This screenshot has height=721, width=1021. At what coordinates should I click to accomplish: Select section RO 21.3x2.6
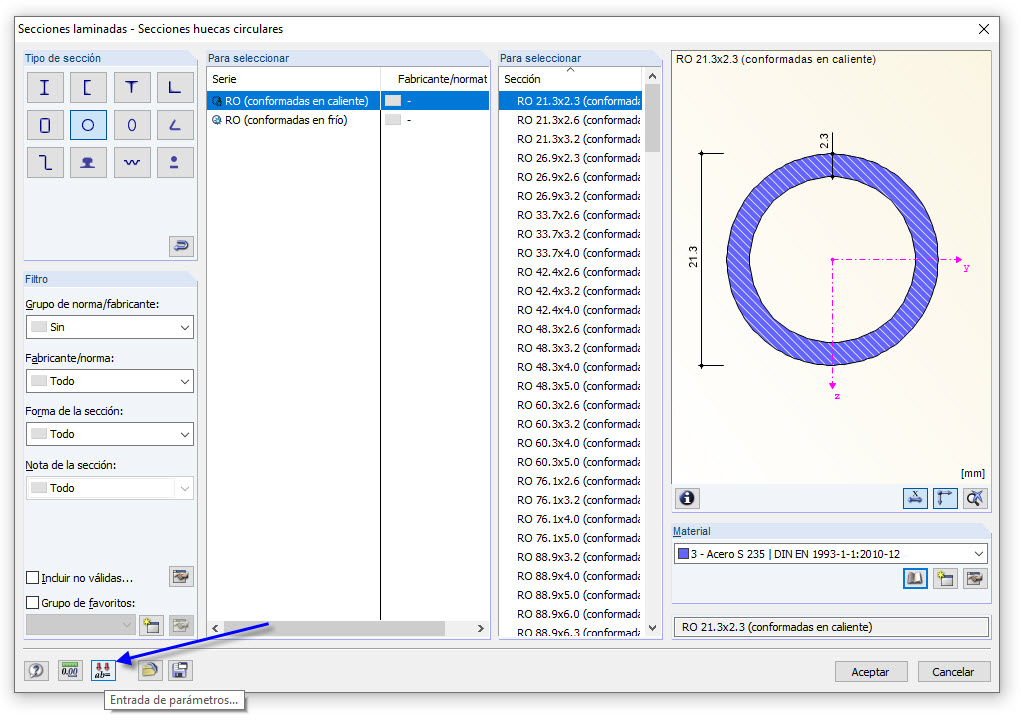[x=570, y=120]
